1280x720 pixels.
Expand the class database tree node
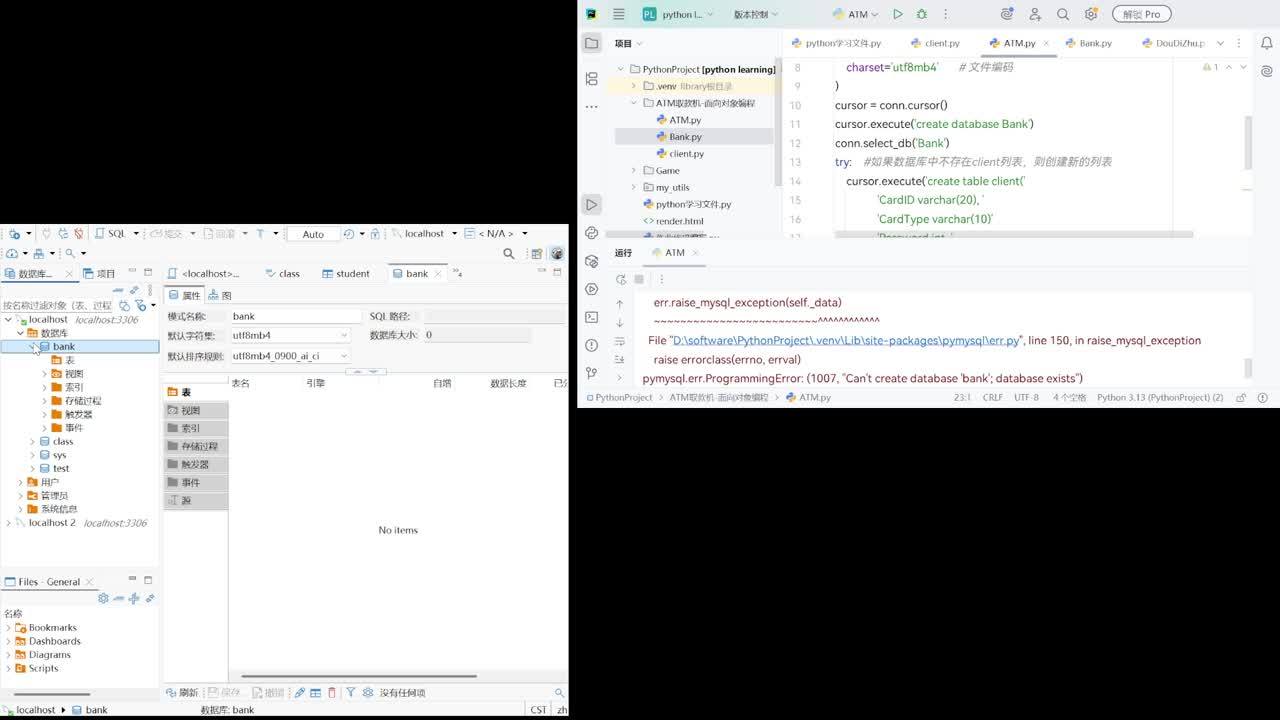coord(32,441)
